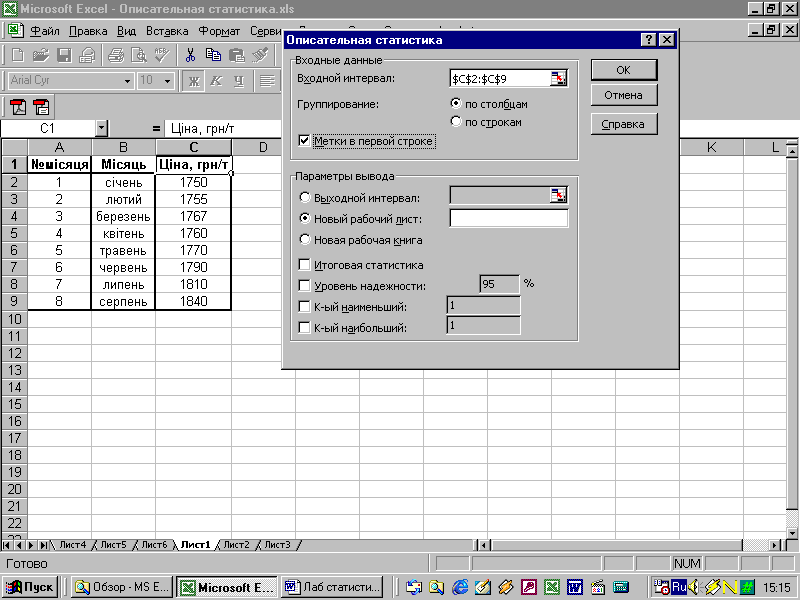Image resolution: width=800 pixels, height=600 pixels.
Task: Click range selector icon for Входной интервал
Action: [x=558, y=78]
